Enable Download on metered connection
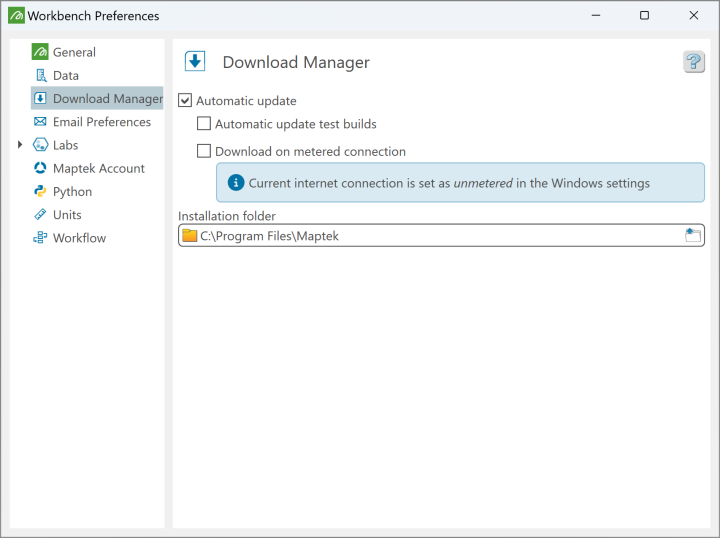 [204, 152]
